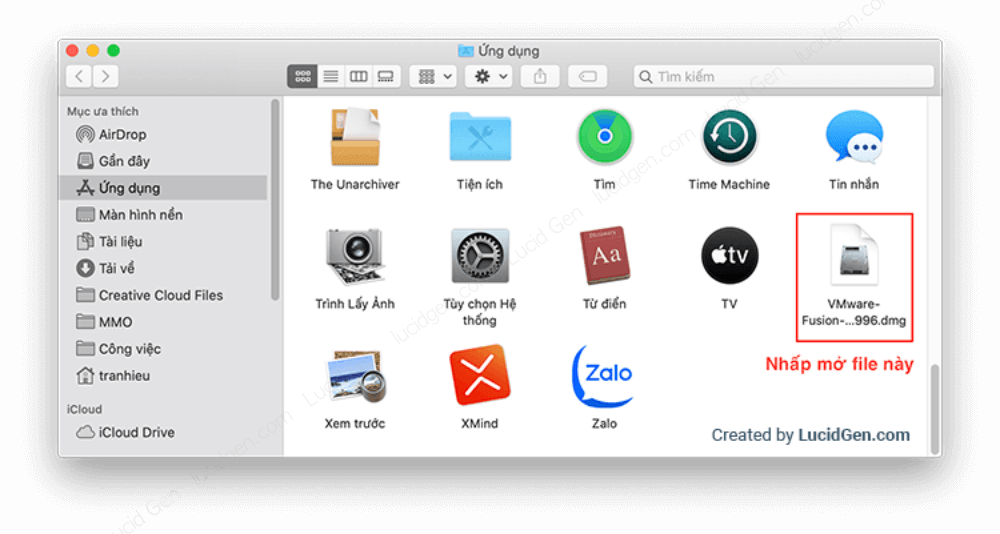This screenshot has width=1000, height=534.
Task: Open Gần đây in the sidebar
Action: (x=163, y=161)
